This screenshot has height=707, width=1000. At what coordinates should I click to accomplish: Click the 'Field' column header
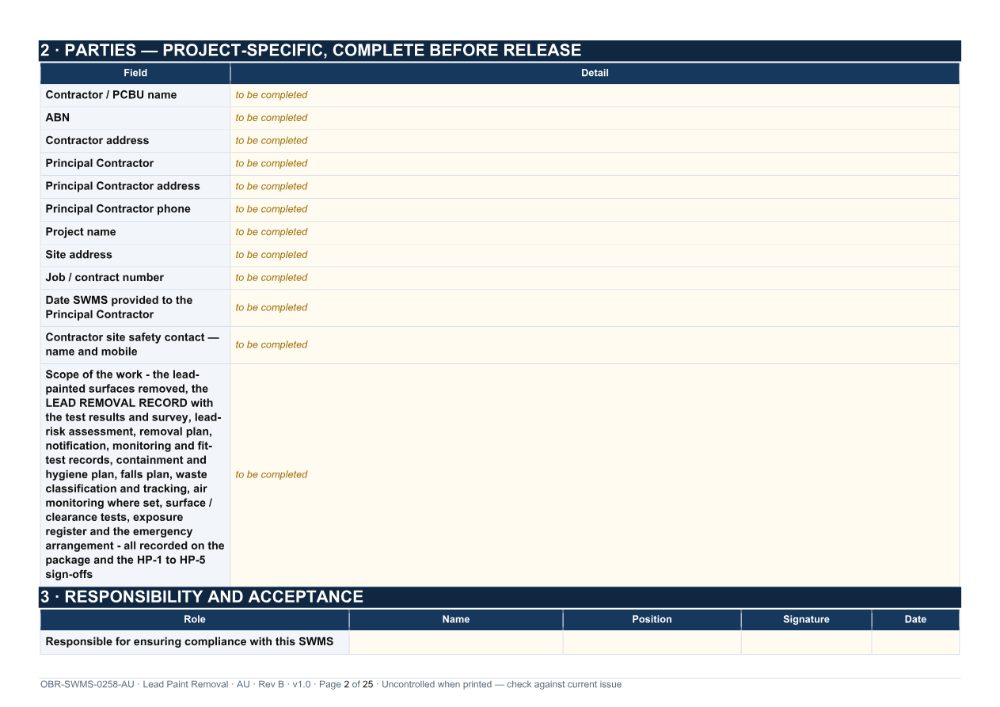point(135,73)
